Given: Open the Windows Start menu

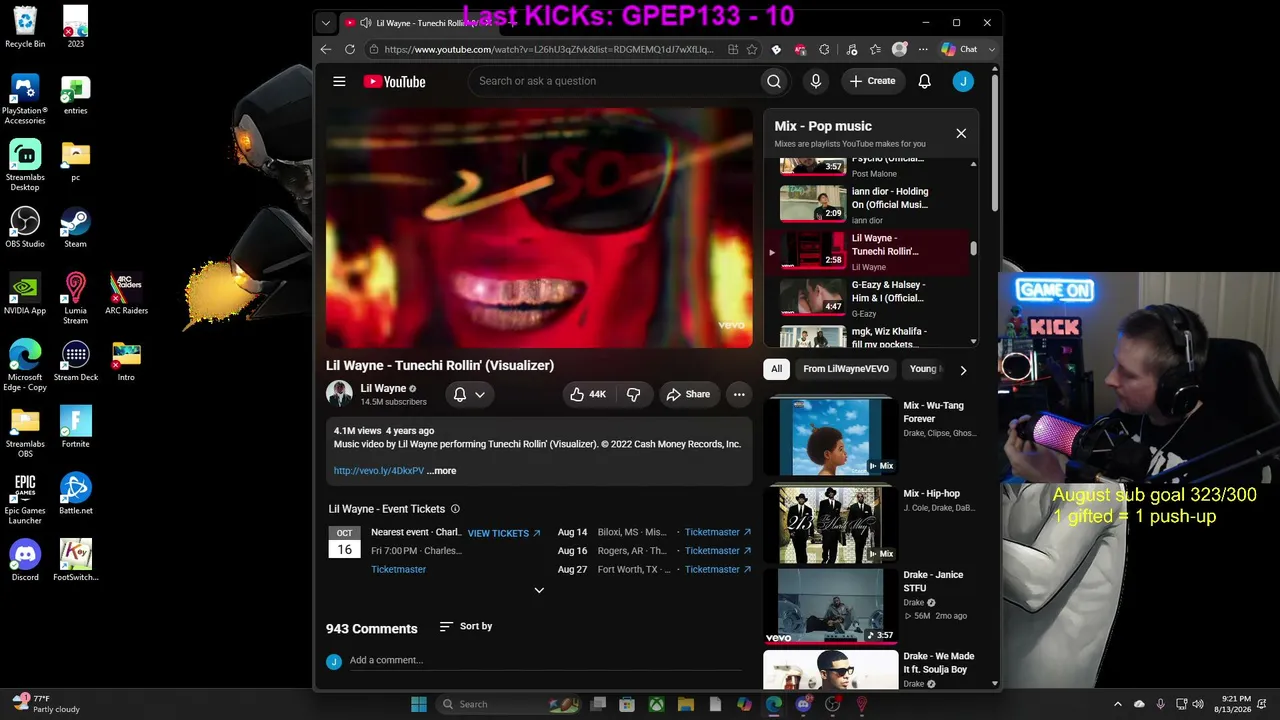Looking at the screenshot, I should 419,704.
